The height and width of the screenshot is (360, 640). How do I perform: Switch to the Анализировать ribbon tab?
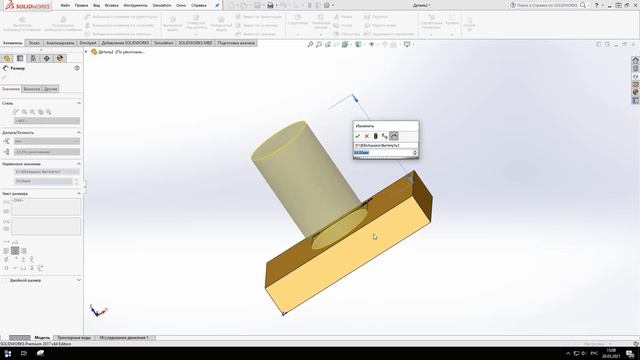coord(60,43)
